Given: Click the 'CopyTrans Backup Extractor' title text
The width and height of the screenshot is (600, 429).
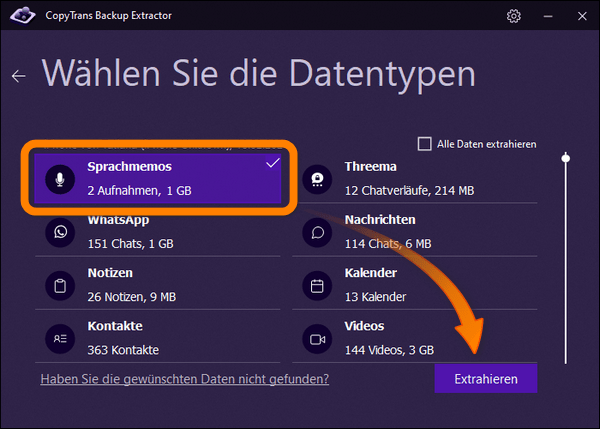Looking at the screenshot, I should pyautogui.click(x=109, y=16).
